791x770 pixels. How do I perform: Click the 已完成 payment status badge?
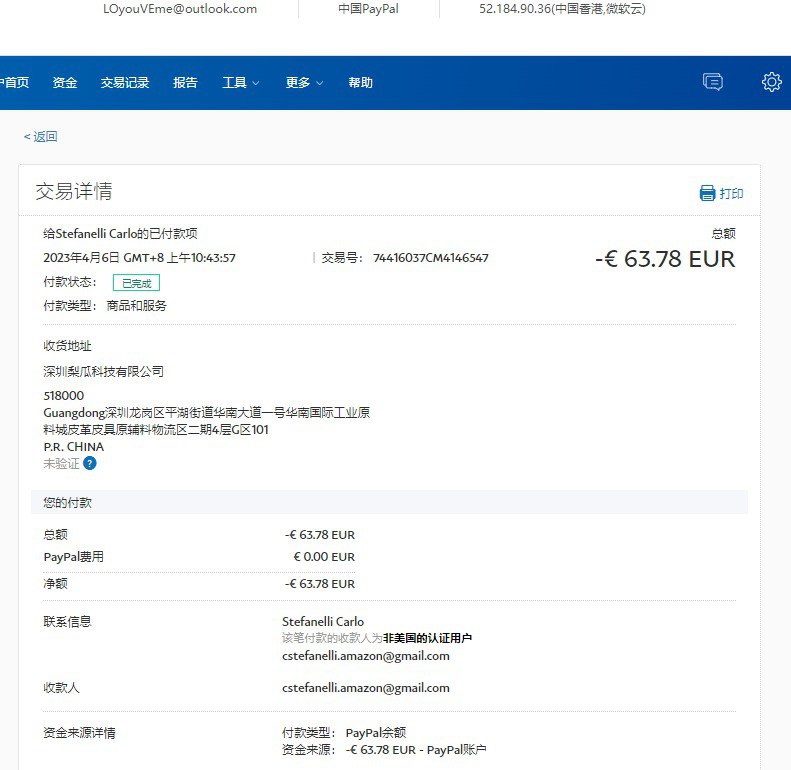click(x=135, y=283)
